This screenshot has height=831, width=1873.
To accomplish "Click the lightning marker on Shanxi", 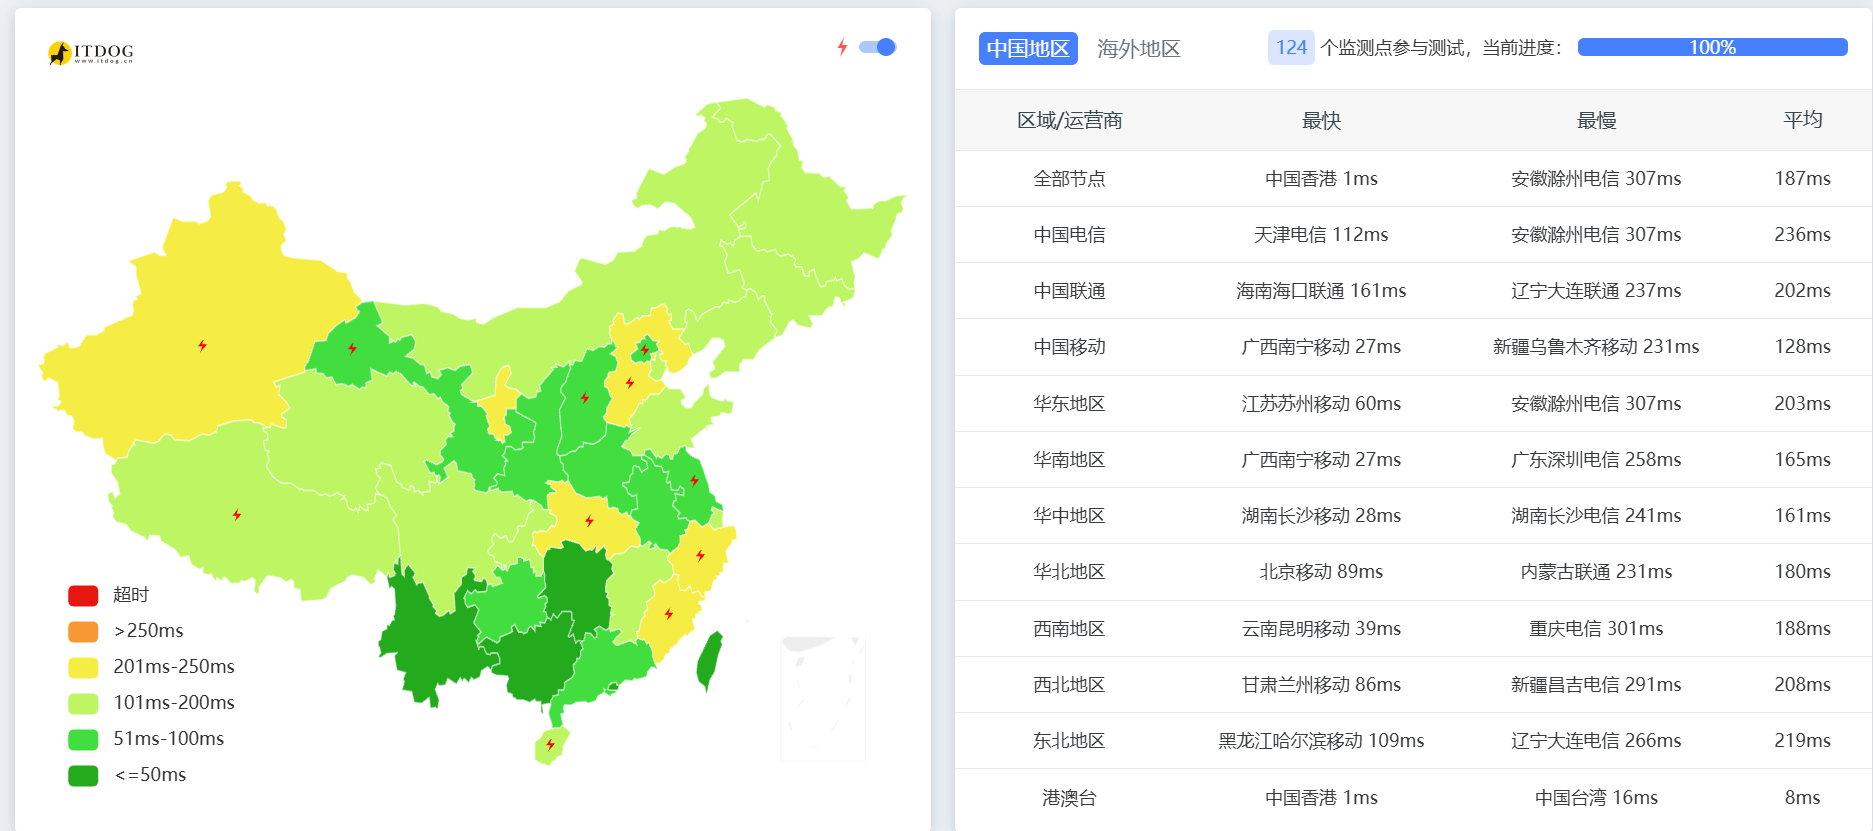I will [x=585, y=398].
